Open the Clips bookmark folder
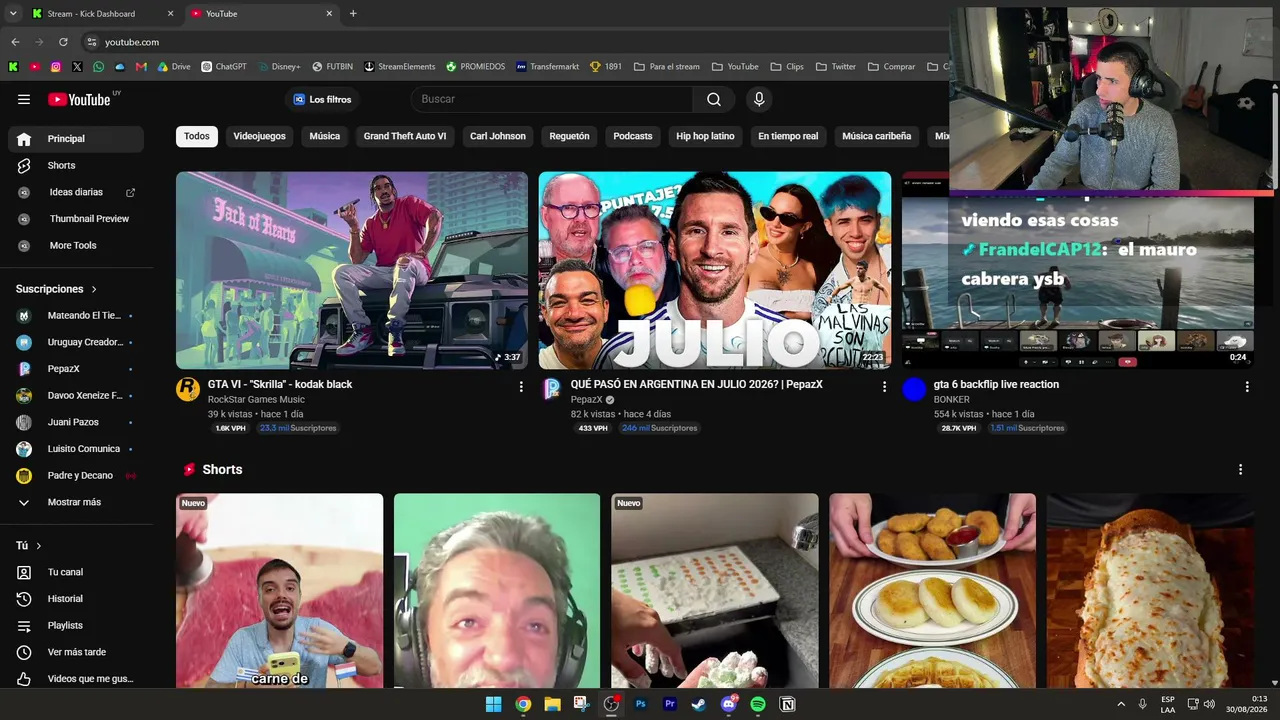 click(787, 67)
